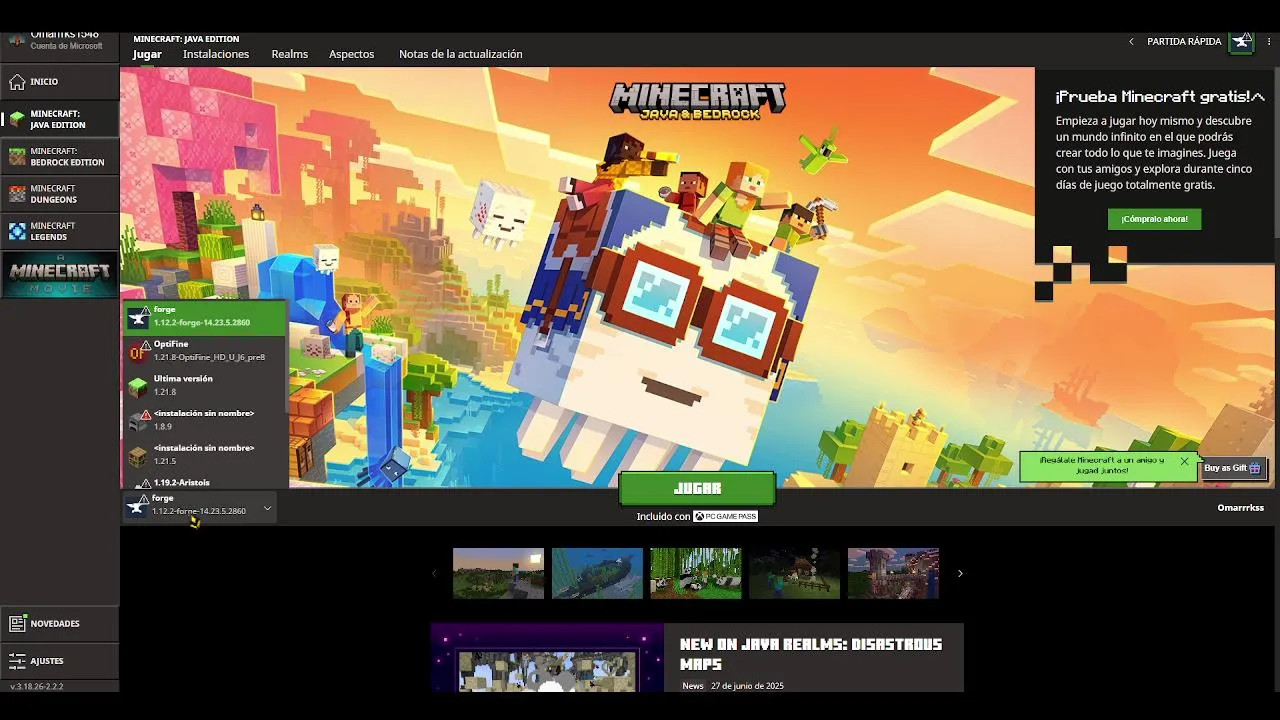Click the furnace icon for 1.8.9

[138, 421]
